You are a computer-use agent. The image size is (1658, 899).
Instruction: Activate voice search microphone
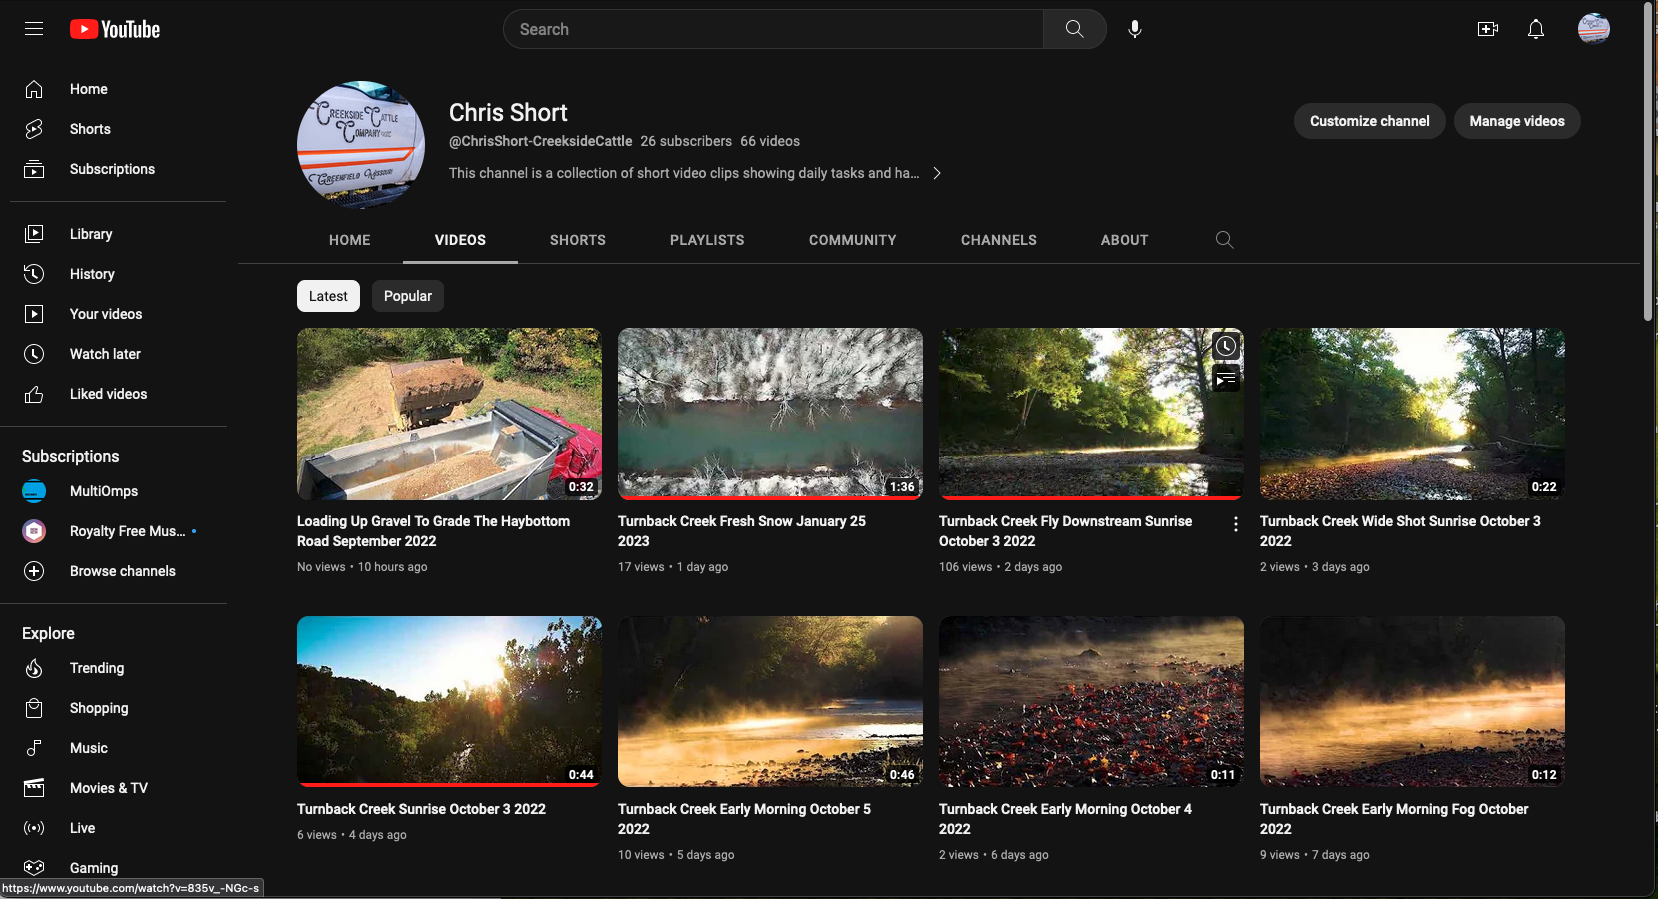click(1135, 29)
